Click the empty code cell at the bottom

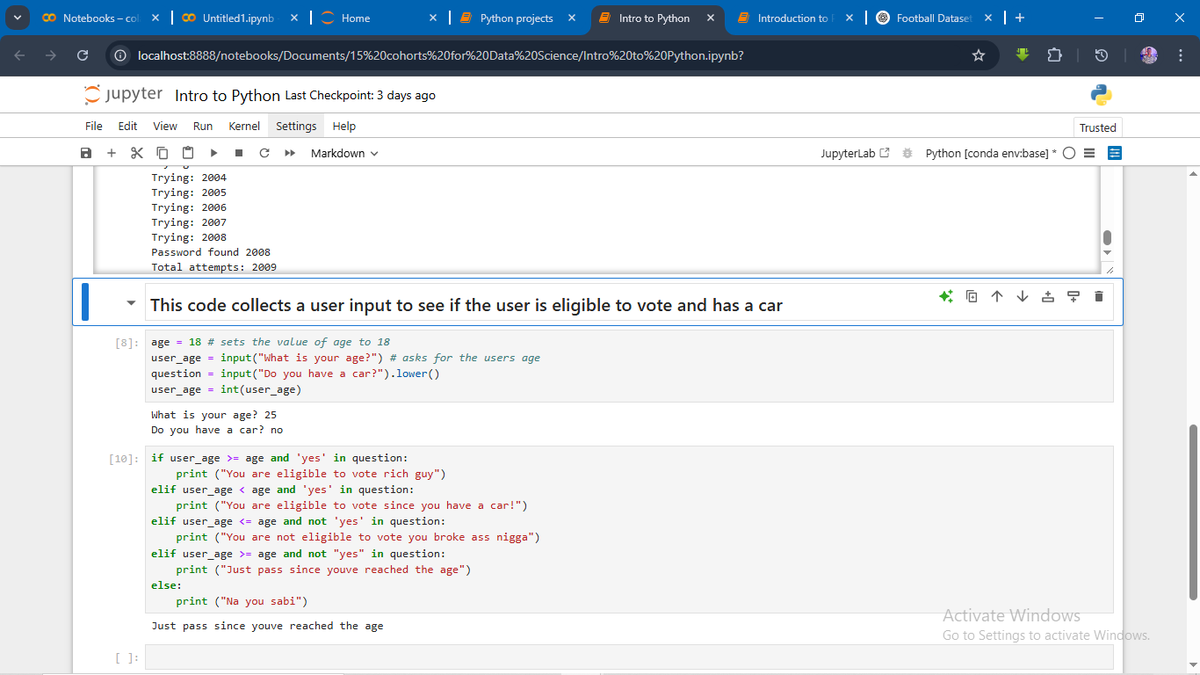(629, 657)
